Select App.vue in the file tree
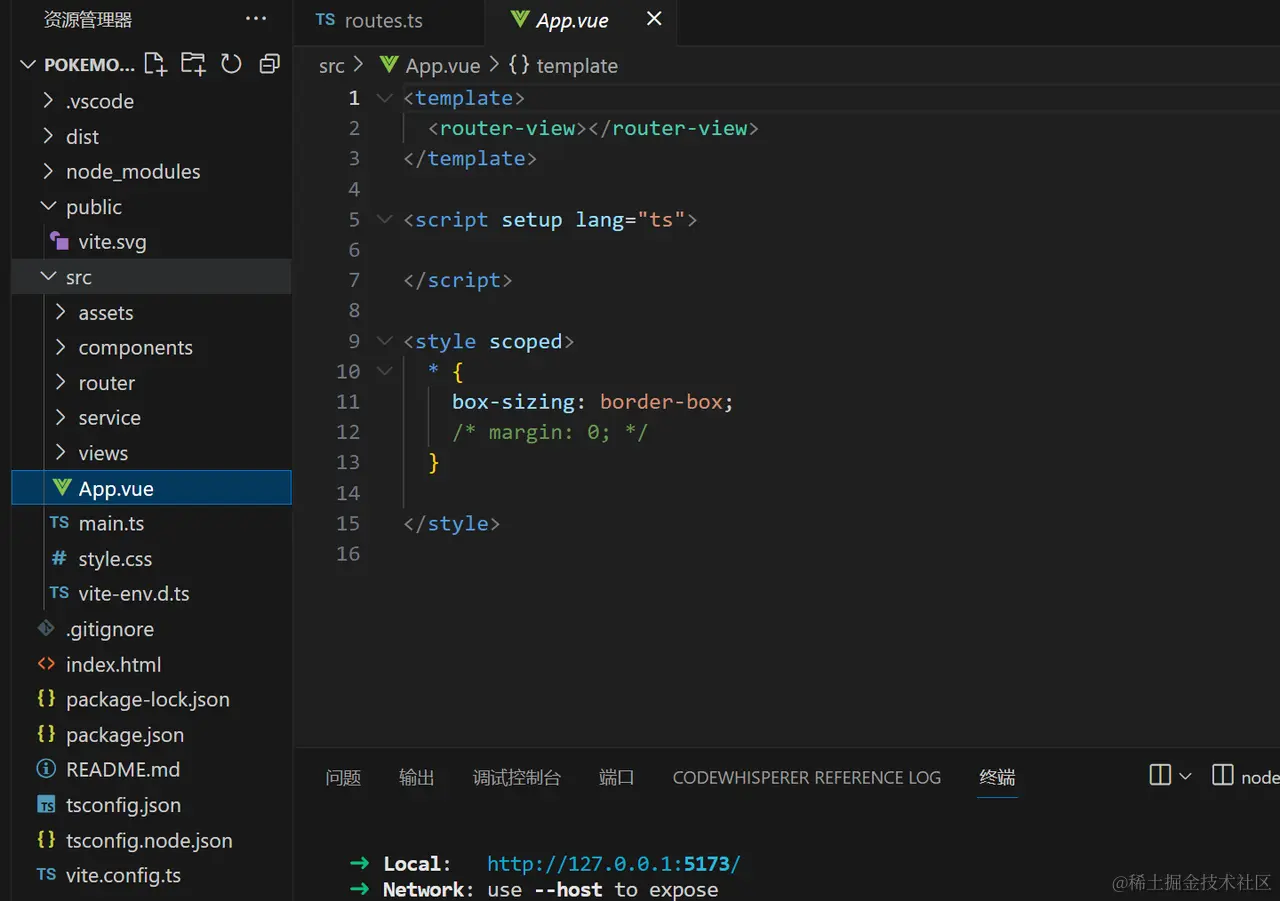1280x901 pixels. point(151,488)
